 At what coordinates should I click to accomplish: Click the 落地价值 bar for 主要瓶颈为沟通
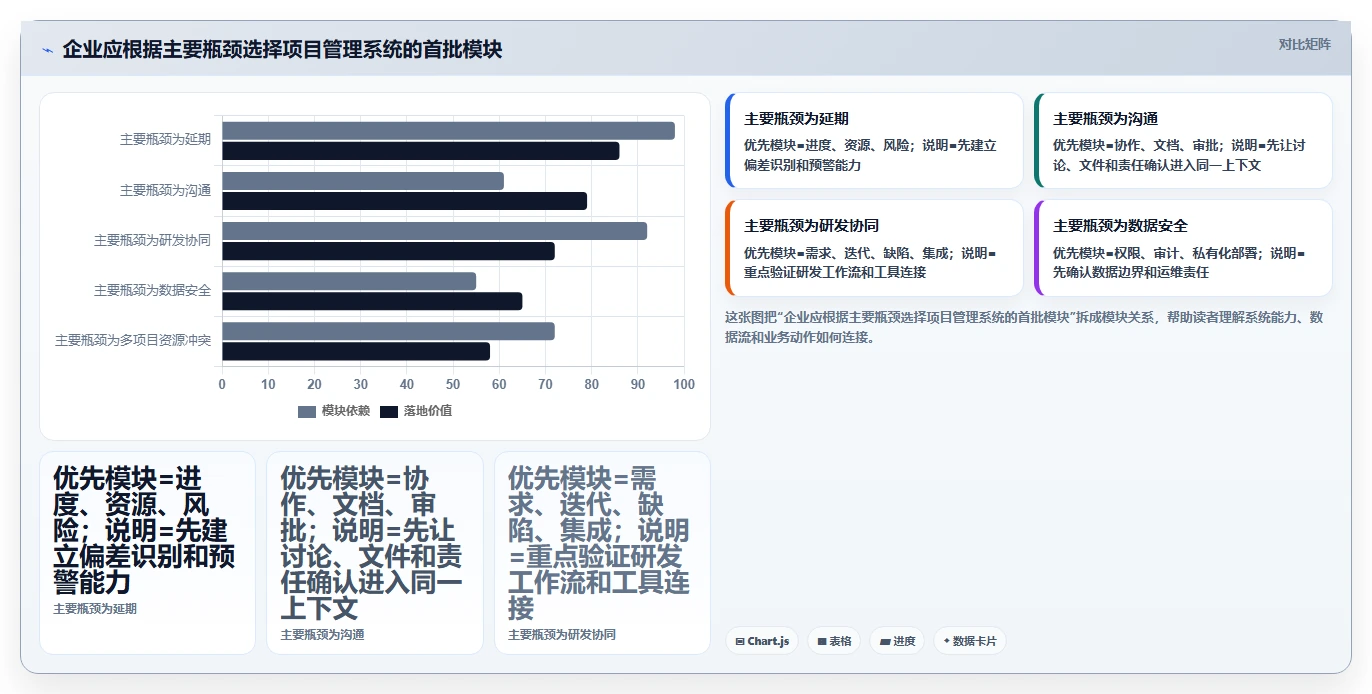point(404,201)
